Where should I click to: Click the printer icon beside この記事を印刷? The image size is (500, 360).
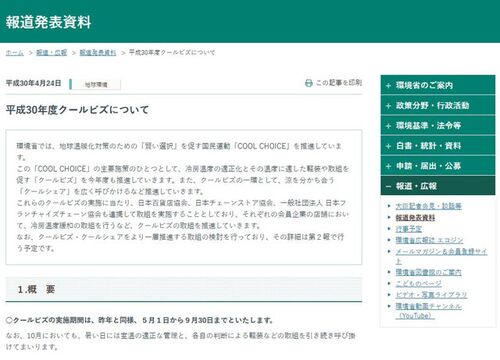(x=309, y=83)
